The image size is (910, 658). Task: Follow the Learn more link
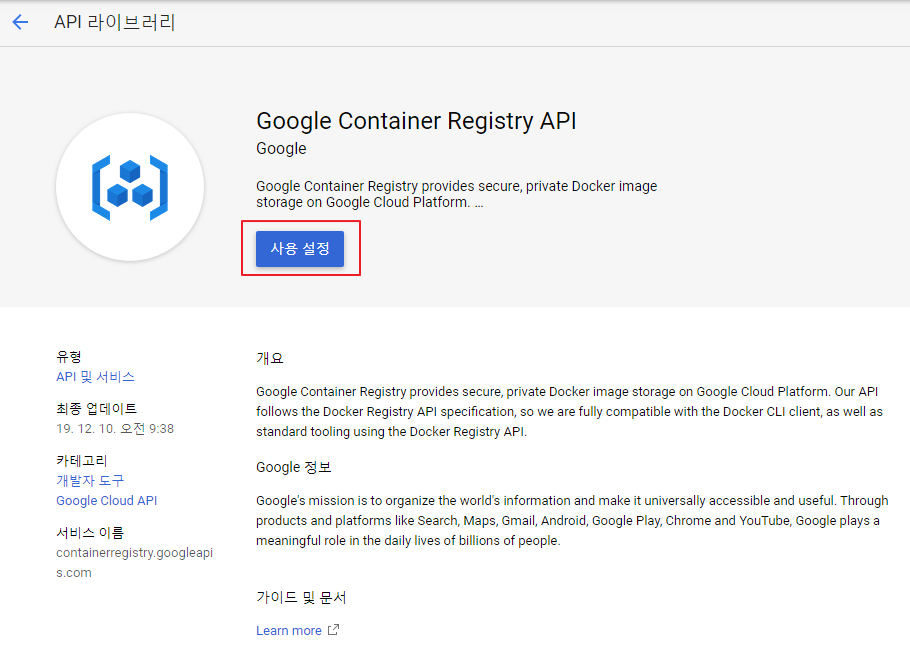289,630
